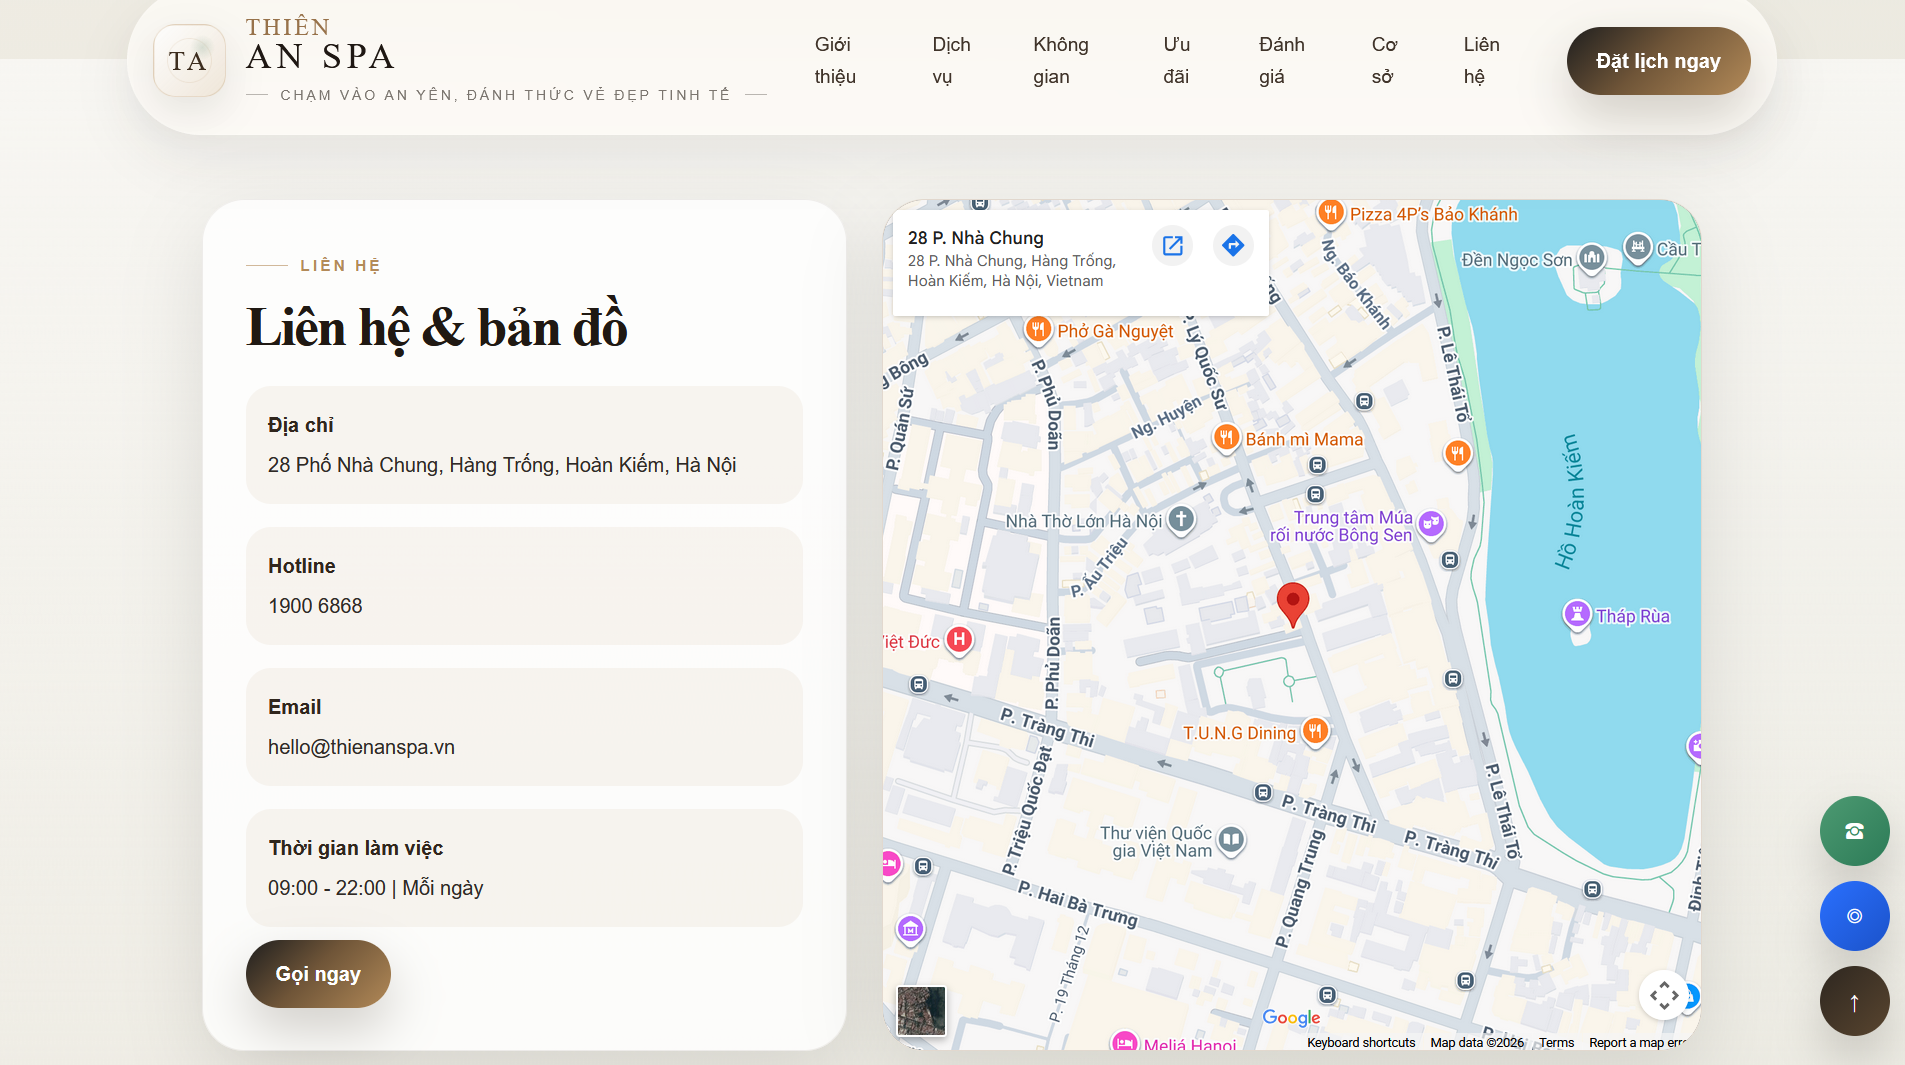Click T.U.N.G Dining restaurant marker
This screenshot has width=1905, height=1065.
pos(1315,732)
